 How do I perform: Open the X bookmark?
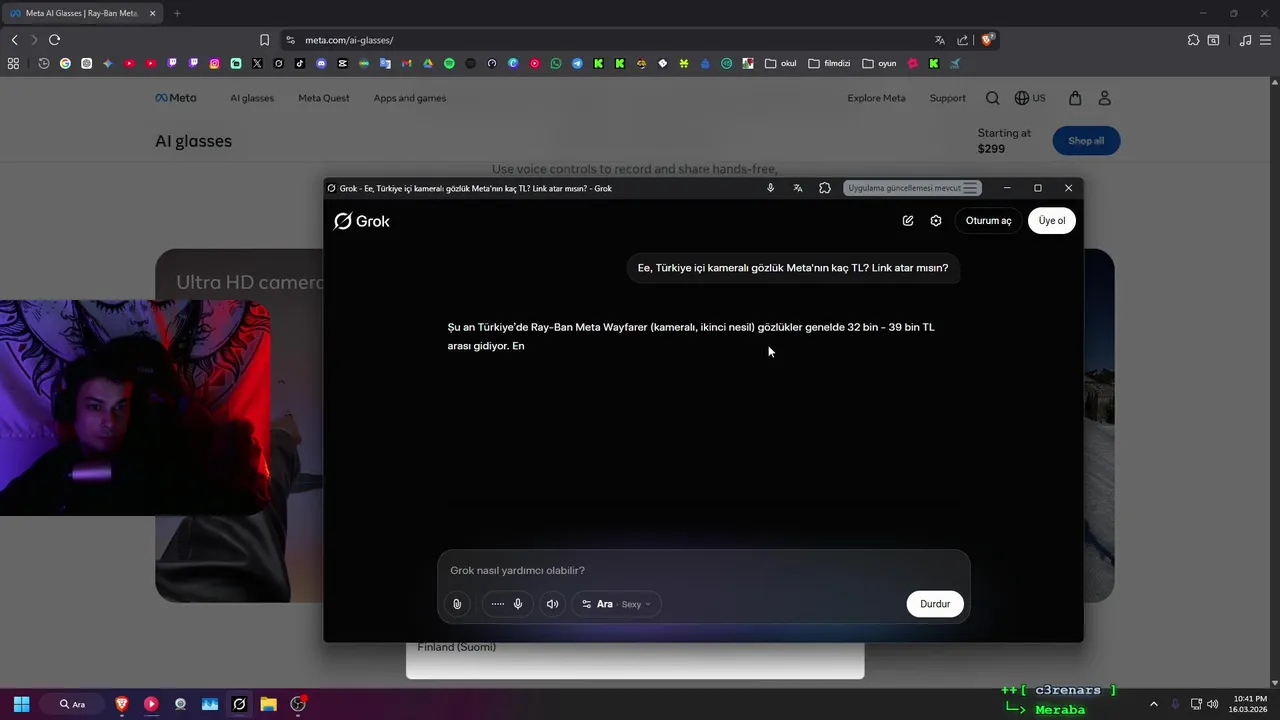click(257, 63)
